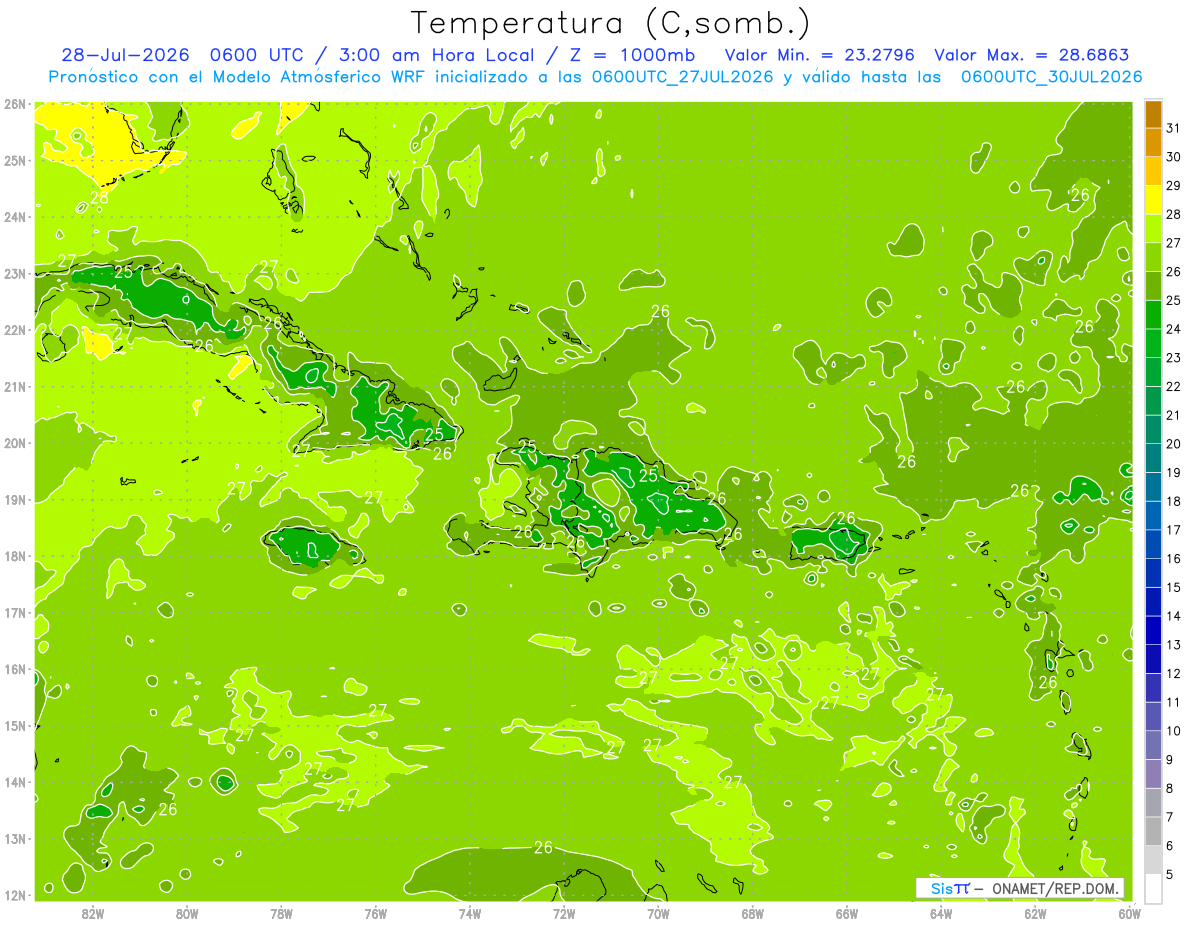Click the '25N' latitude axis label
Viewport: 1200px width, 927px height.
pyautogui.click(x=15, y=160)
